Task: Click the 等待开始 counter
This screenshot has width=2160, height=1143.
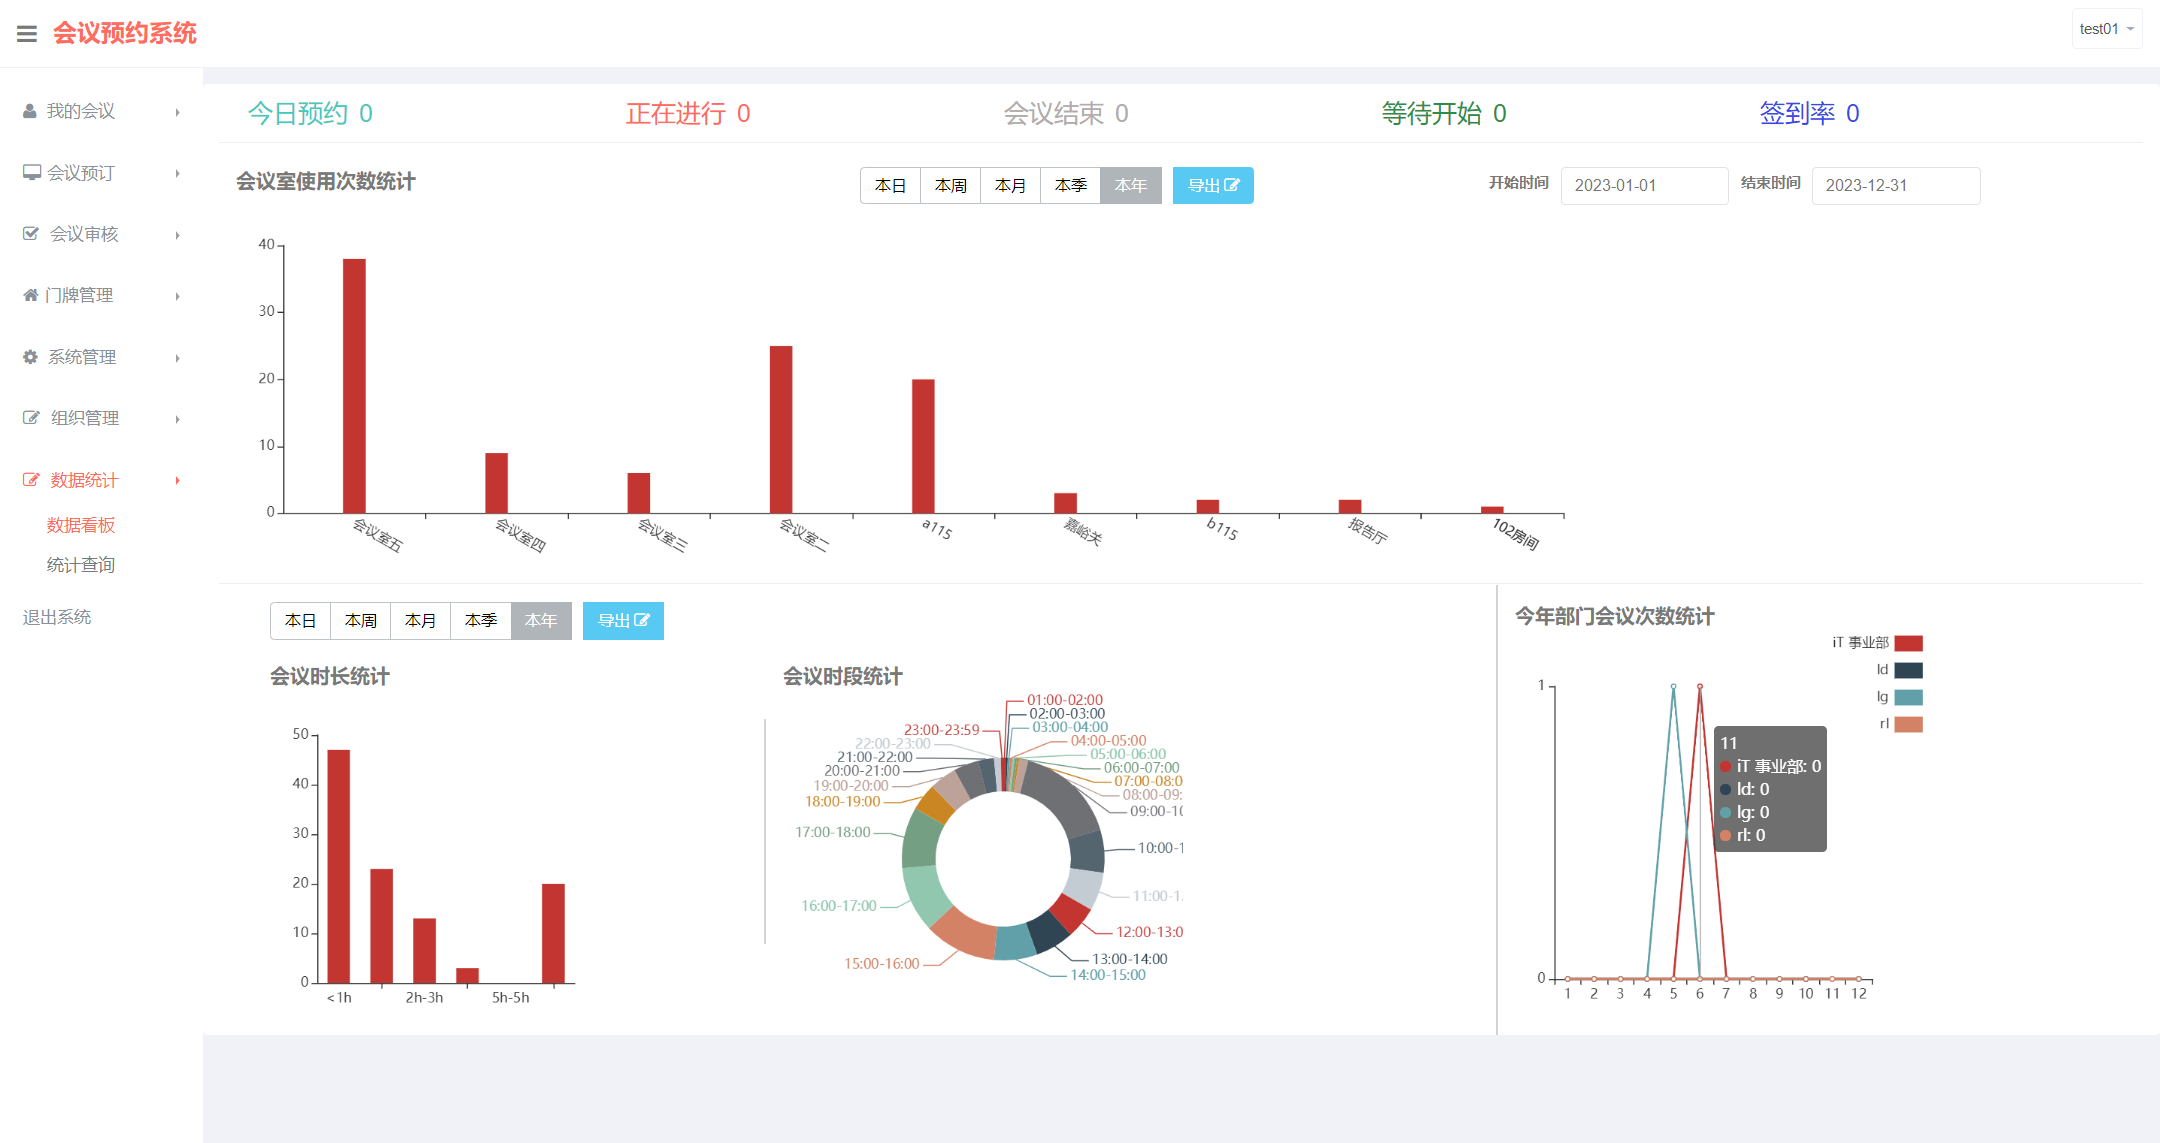Action: coord(1444,113)
